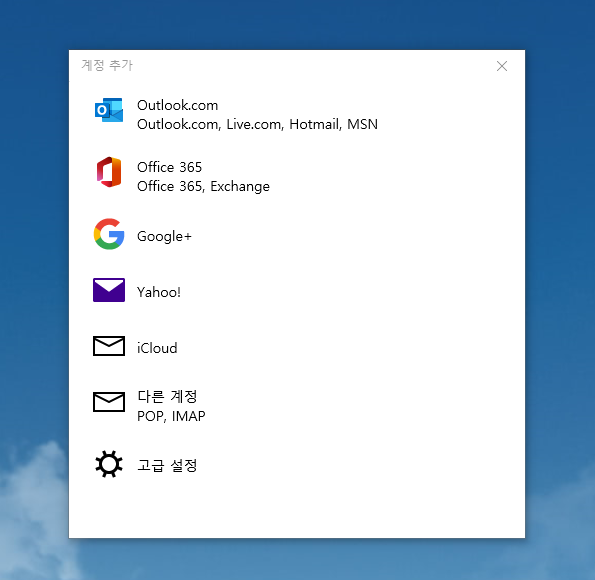Add a Yahoo! account
This screenshot has width=595, height=580.
159,292
